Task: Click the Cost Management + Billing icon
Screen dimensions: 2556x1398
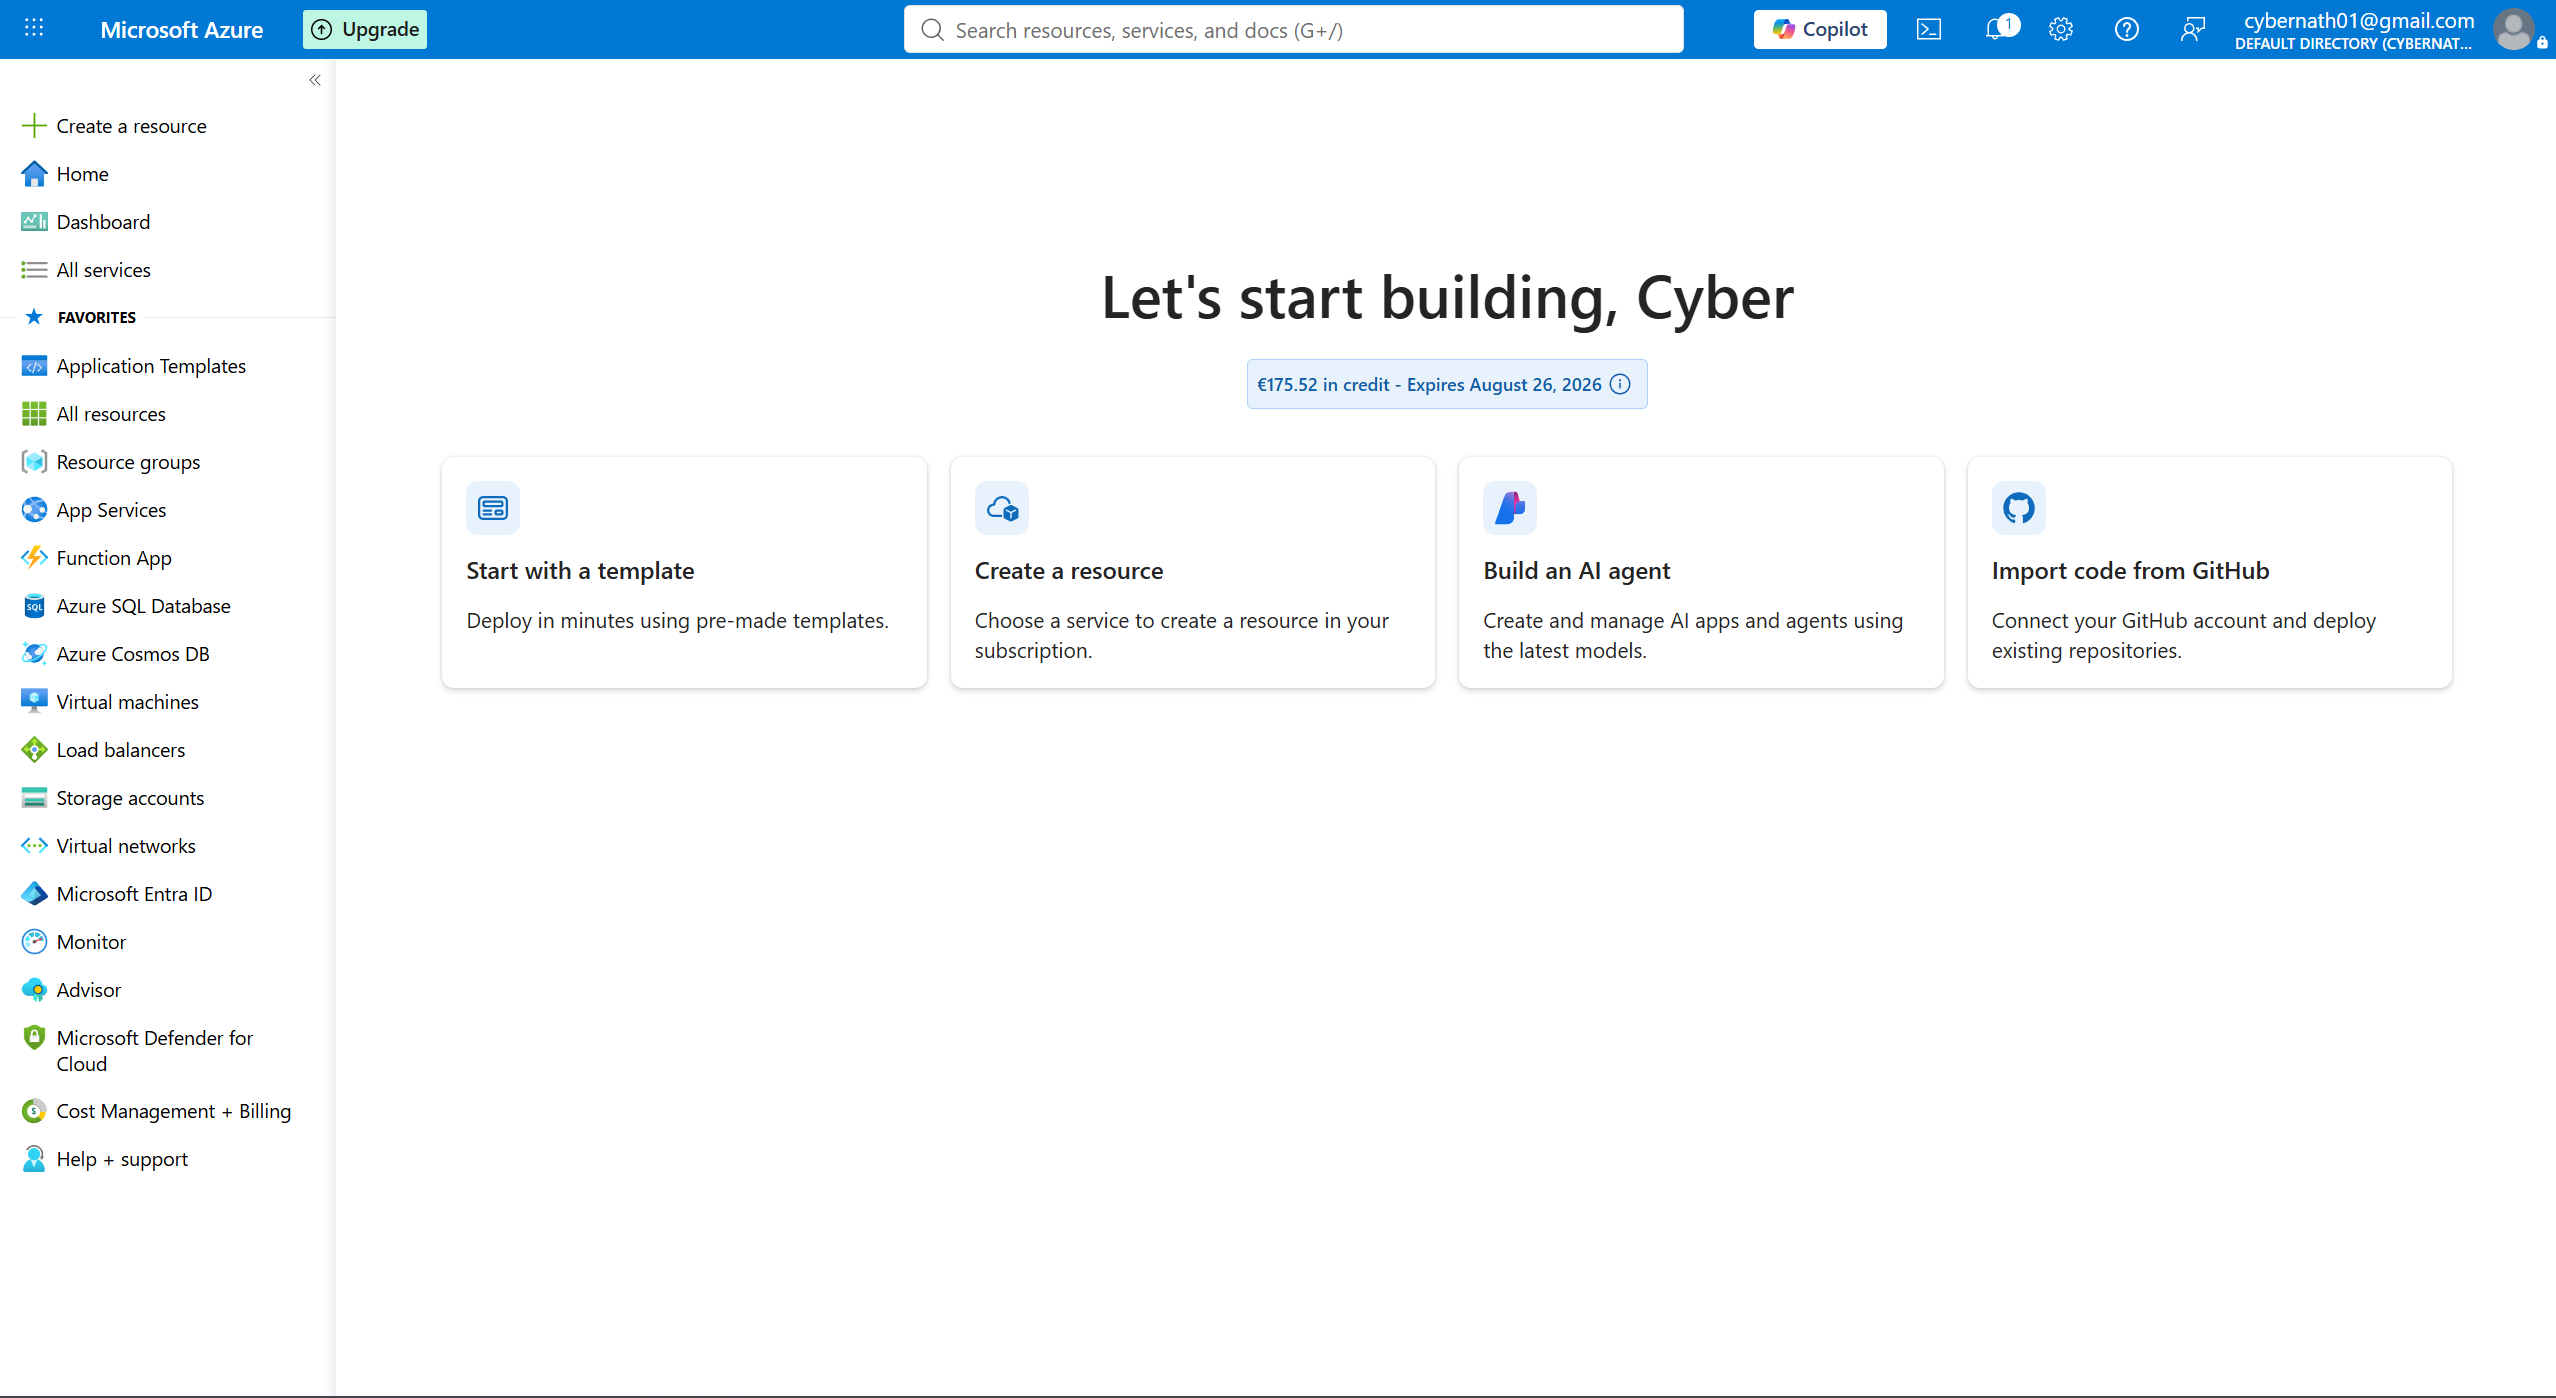Action: (34, 1111)
